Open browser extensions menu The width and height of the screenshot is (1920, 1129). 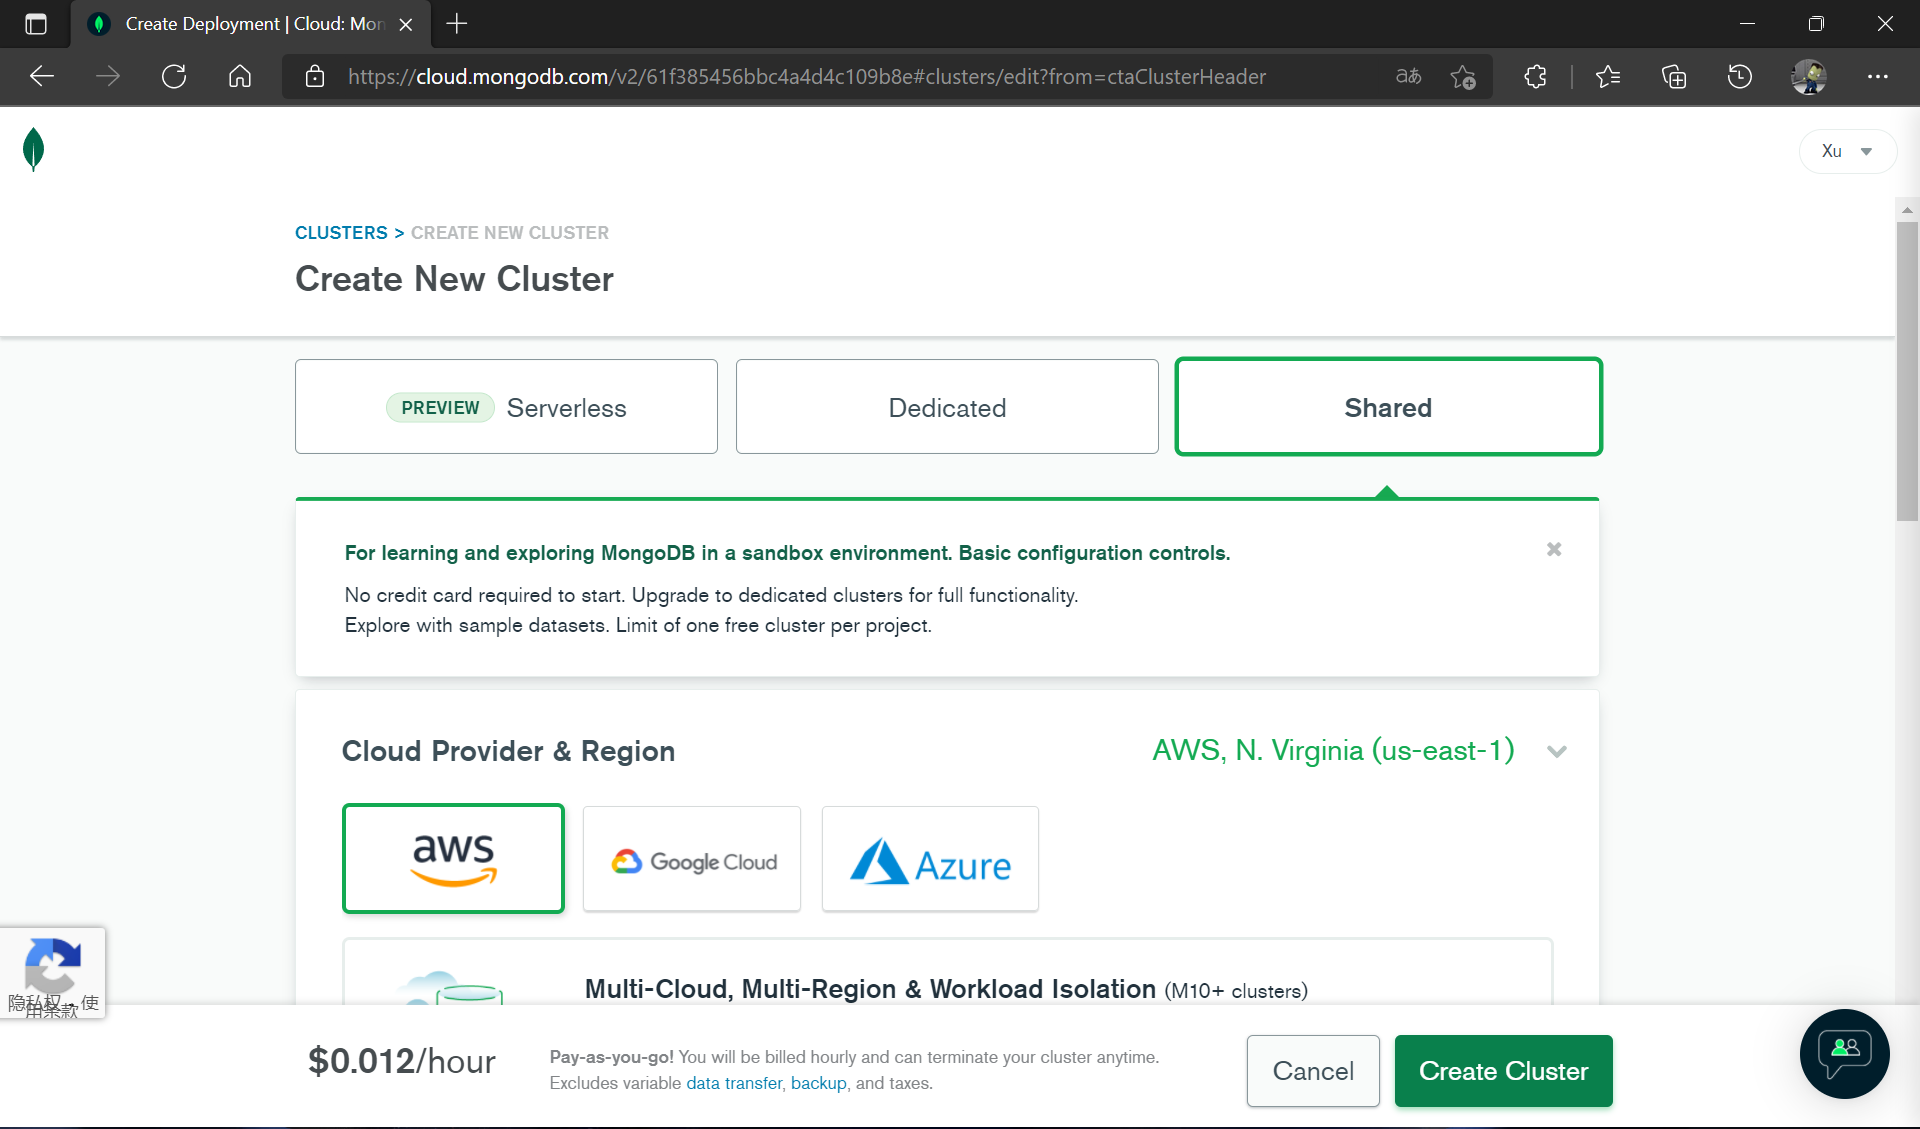[1536, 77]
